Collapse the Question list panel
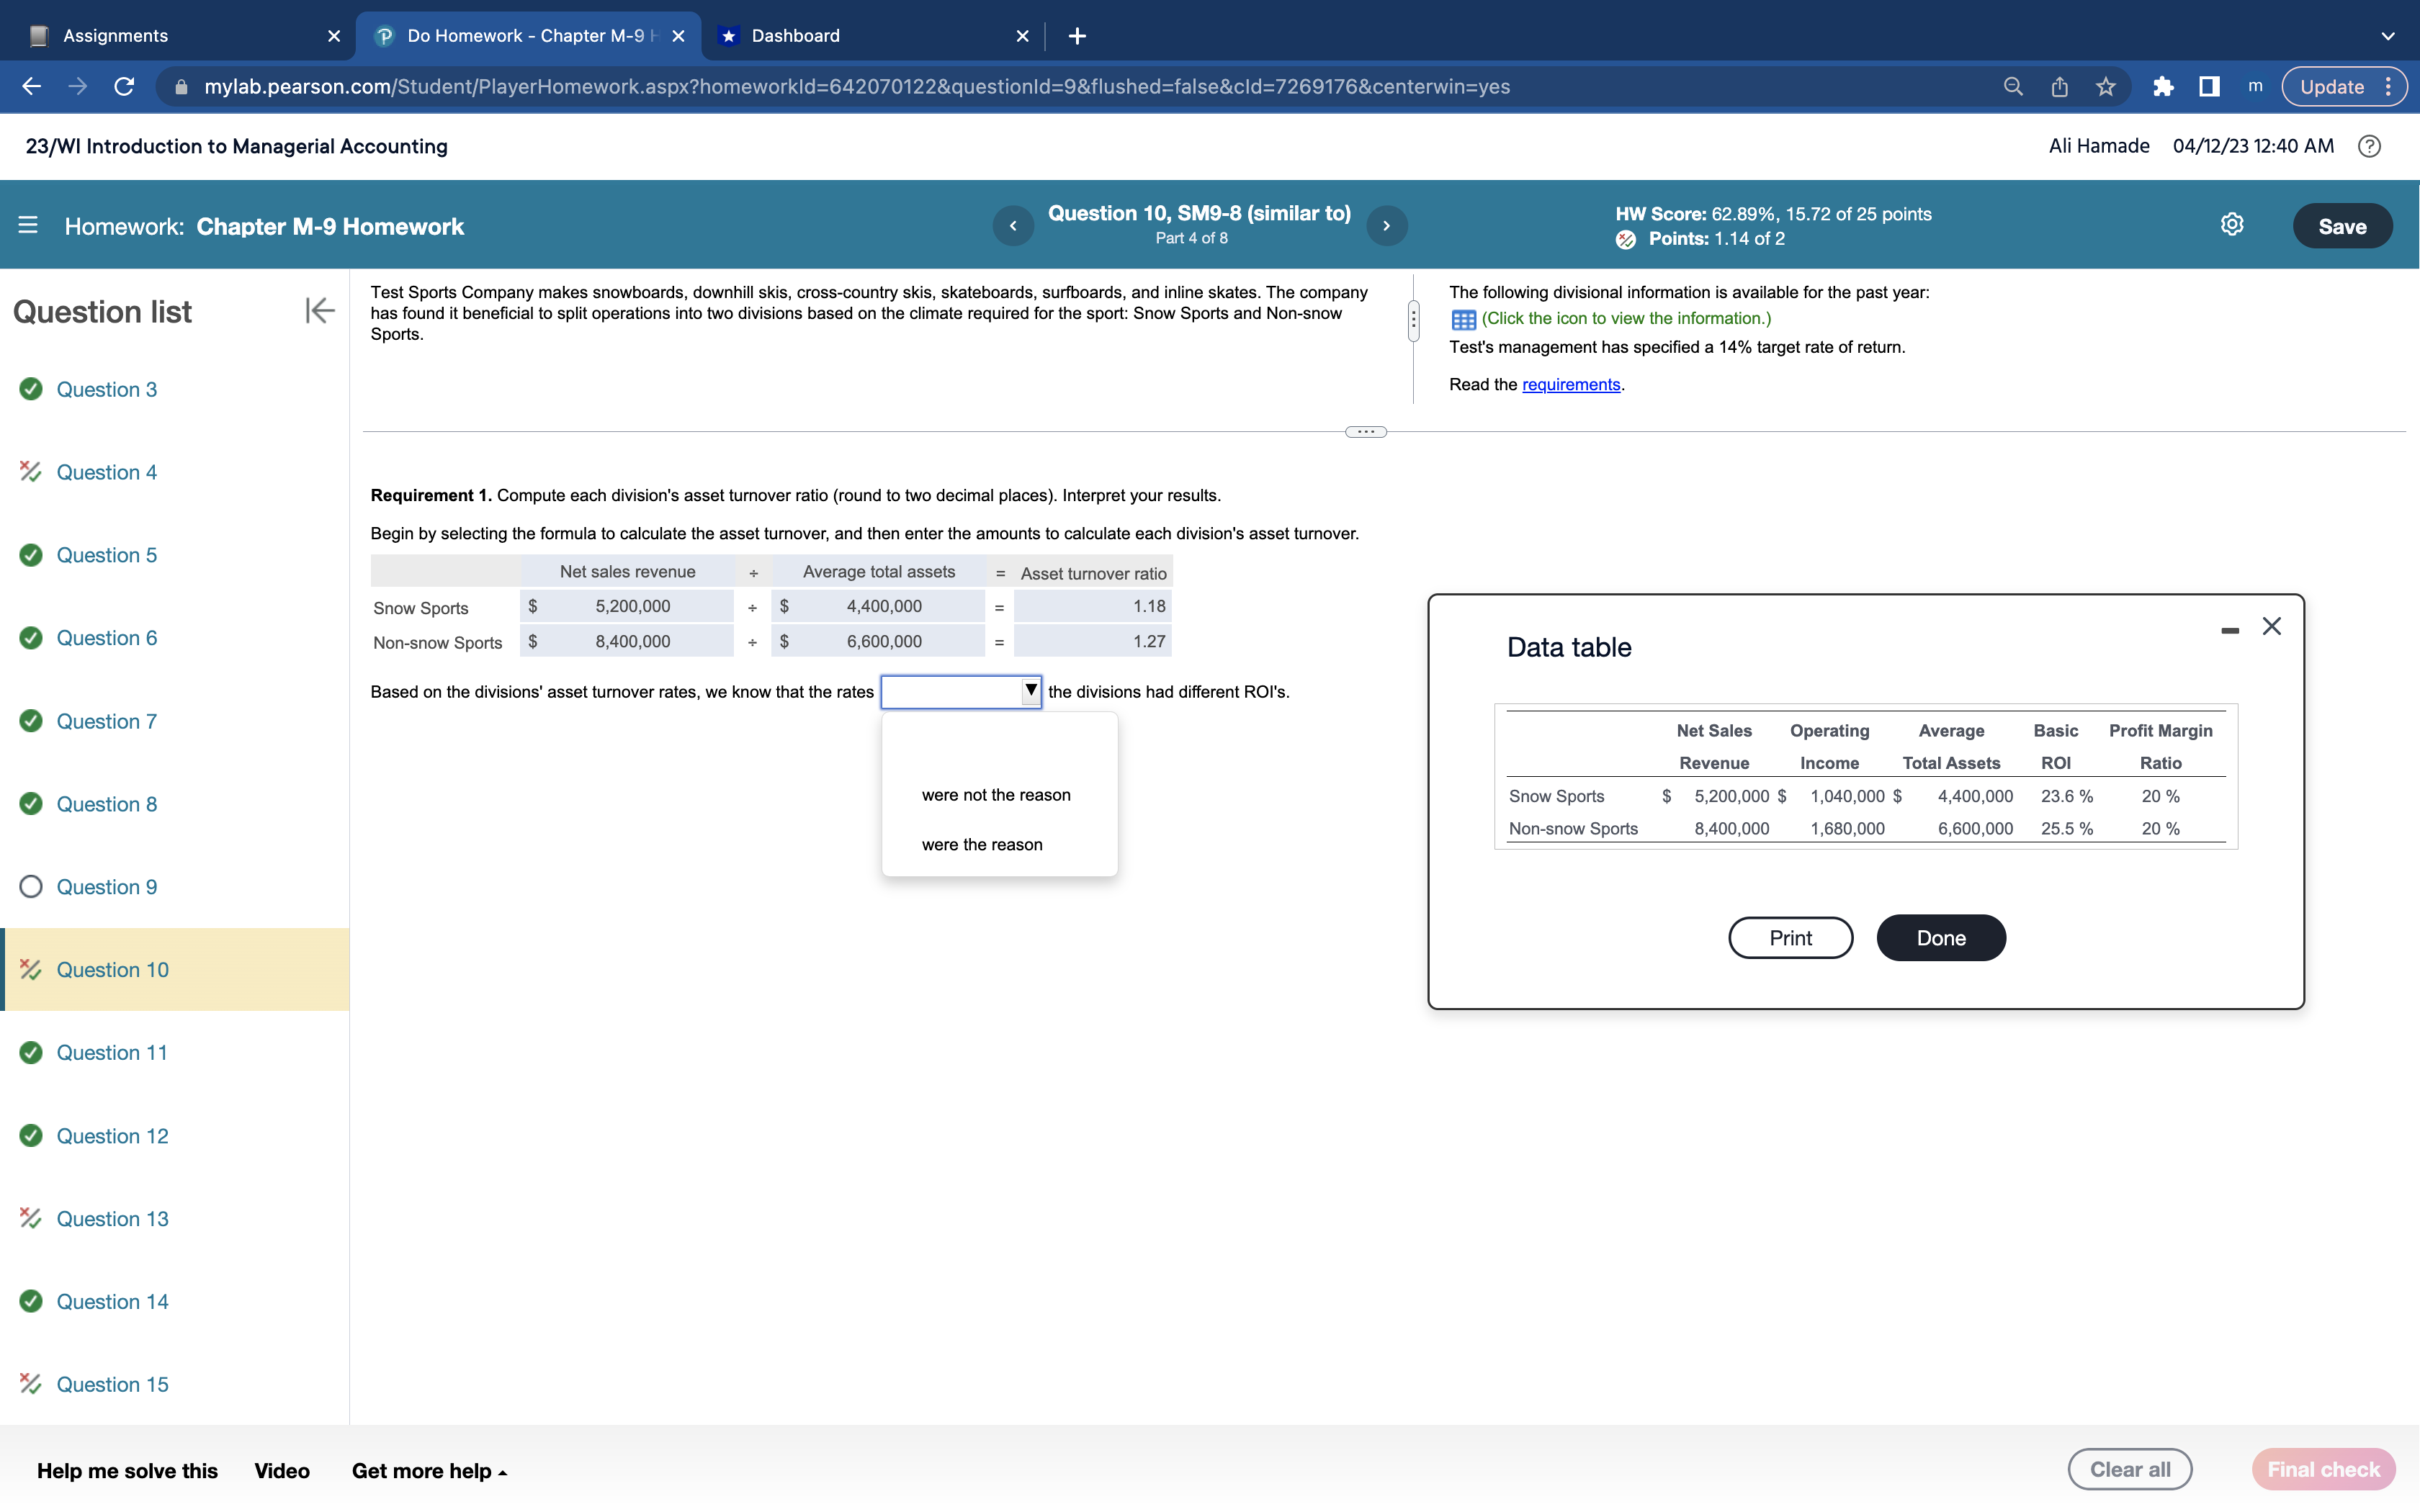The height and width of the screenshot is (1512, 2420). pyautogui.click(x=319, y=311)
